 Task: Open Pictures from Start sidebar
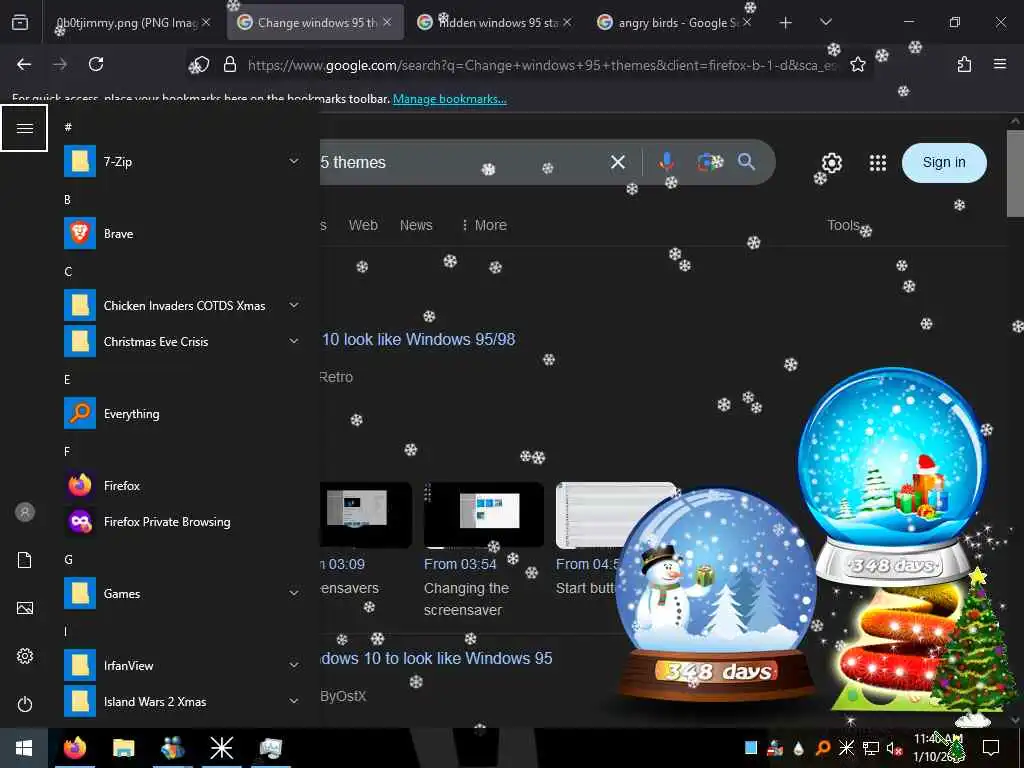(x=25, y=608)
